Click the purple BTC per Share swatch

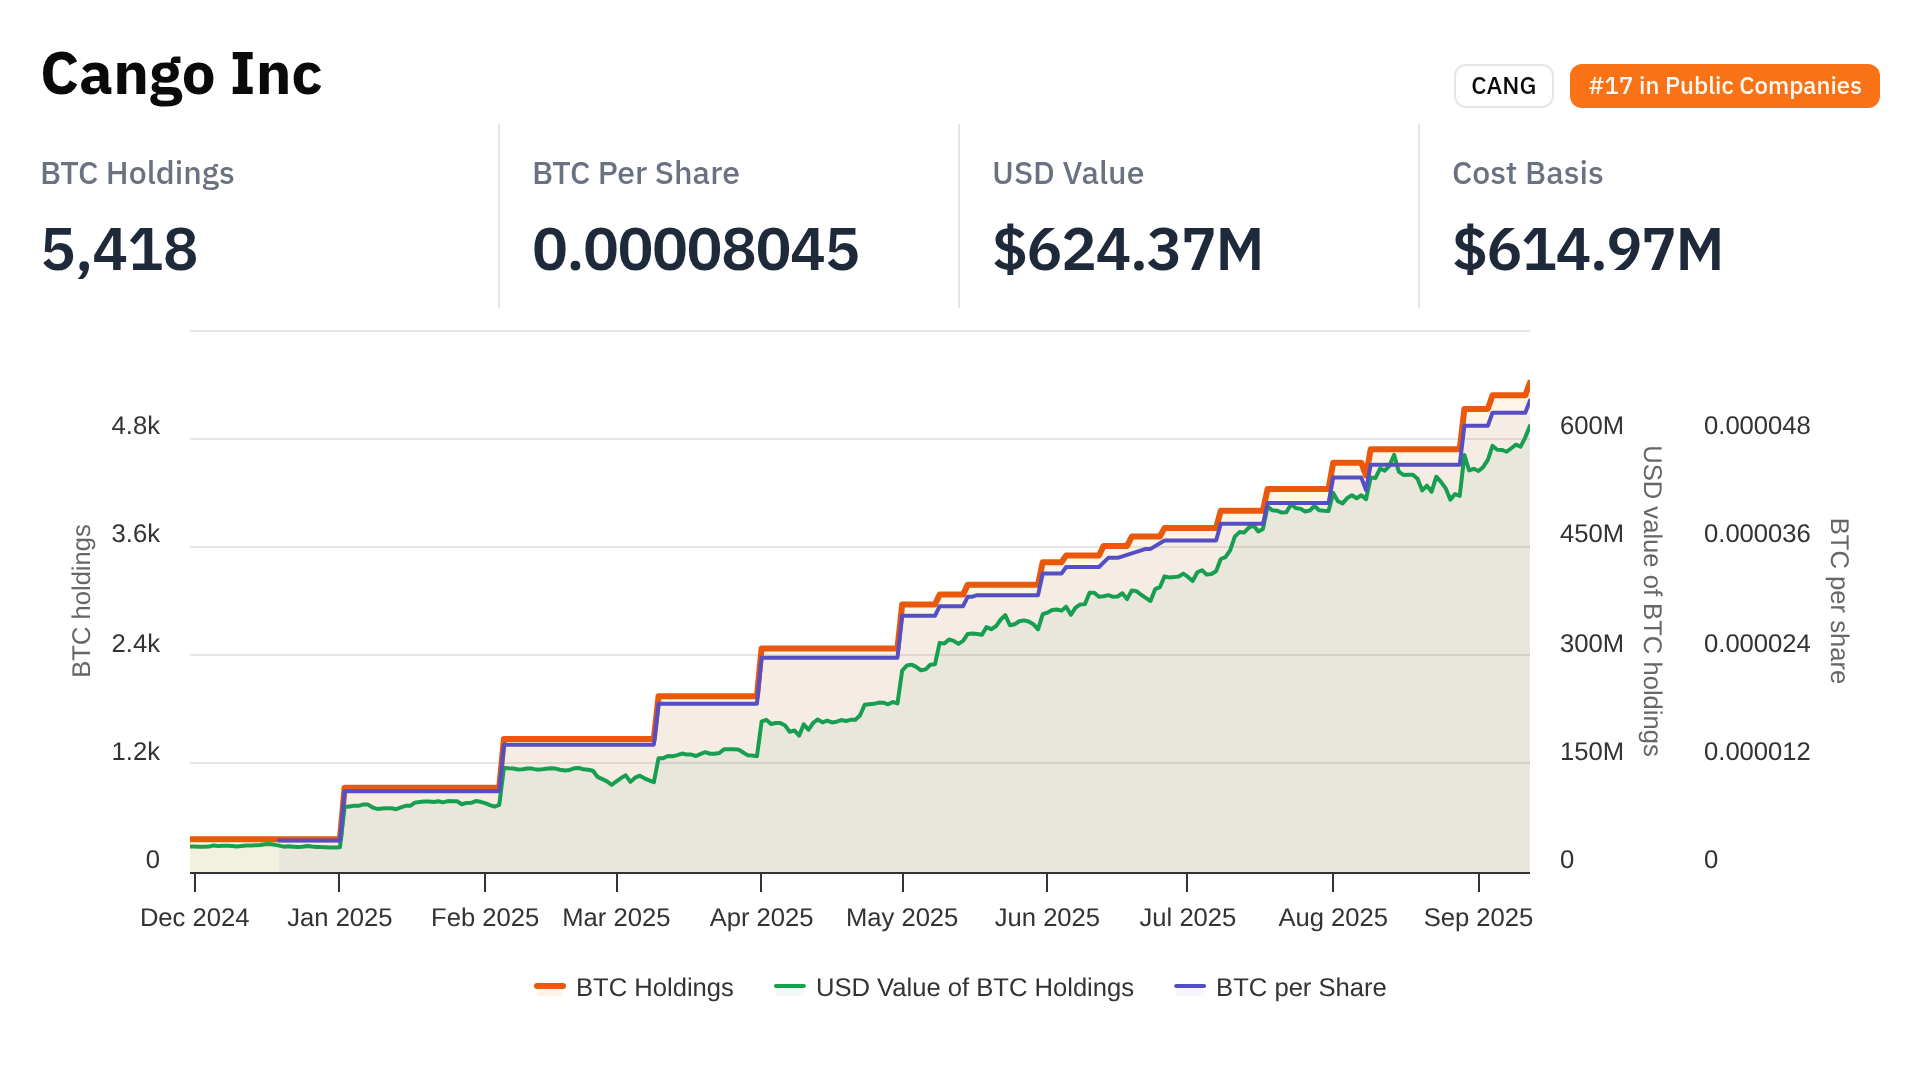click(1190, 987)
